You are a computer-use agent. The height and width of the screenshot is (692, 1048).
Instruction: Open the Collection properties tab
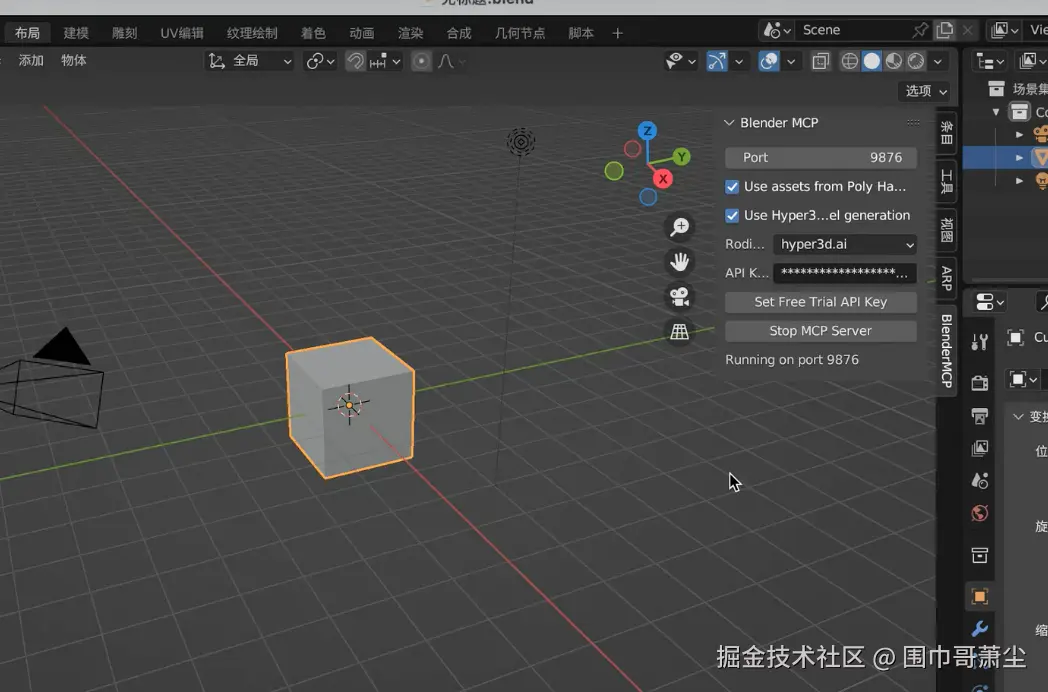pyautogui.click(x=980, y=555)
